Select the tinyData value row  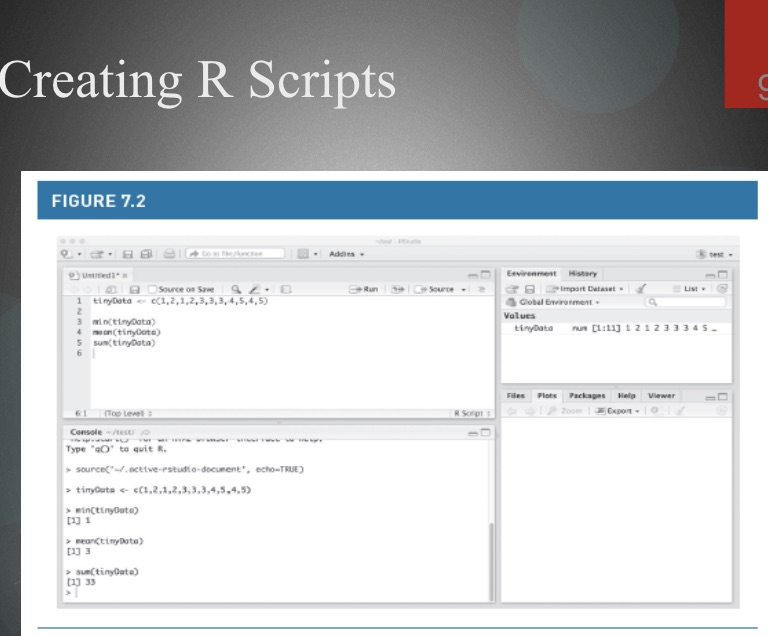pos(616,328)
